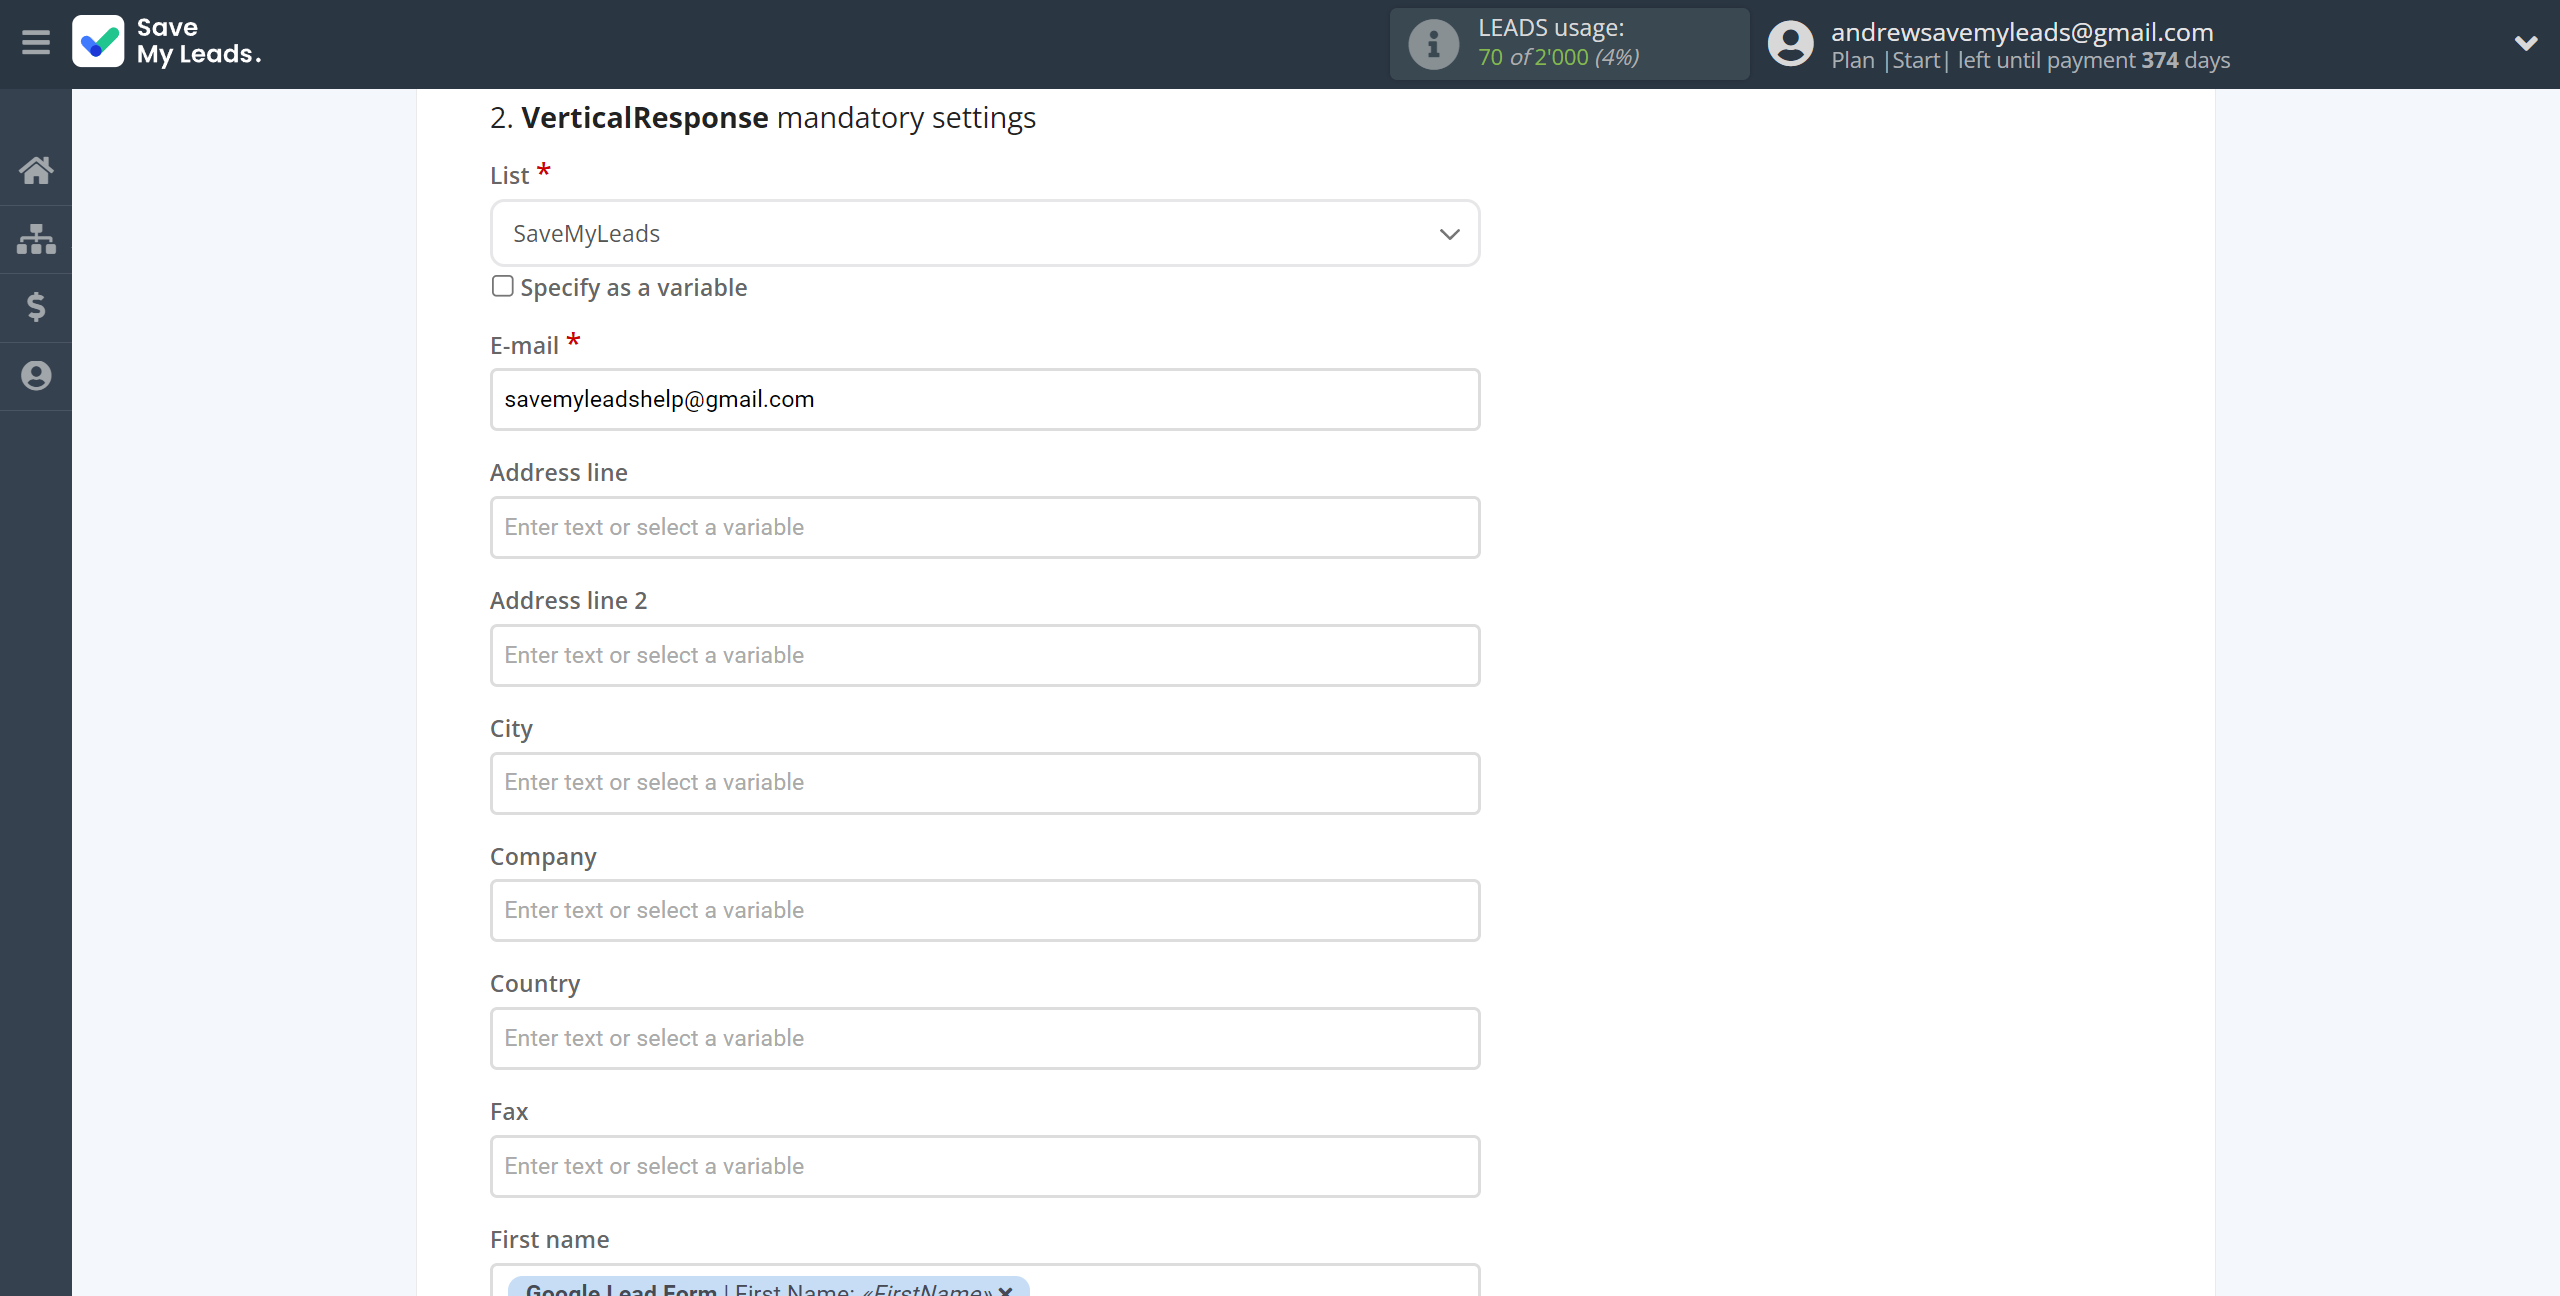Click the Fax input field
The height and width of the screenshot is (1296, 2560).
tap(985, 1166)
